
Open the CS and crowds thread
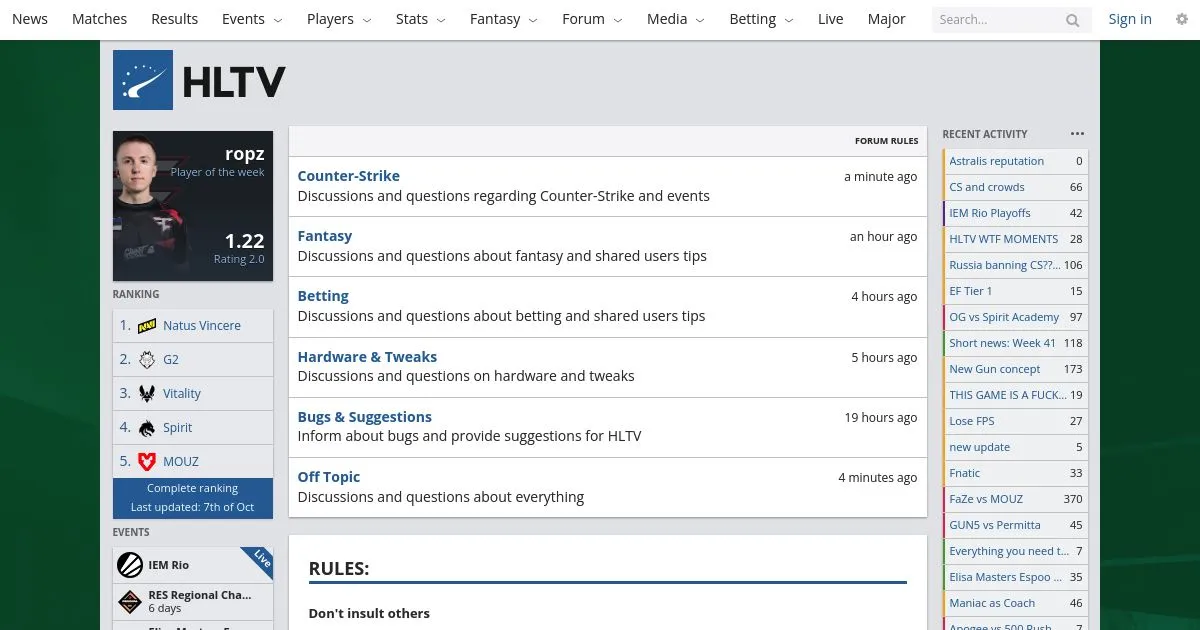click(1016, 187)
